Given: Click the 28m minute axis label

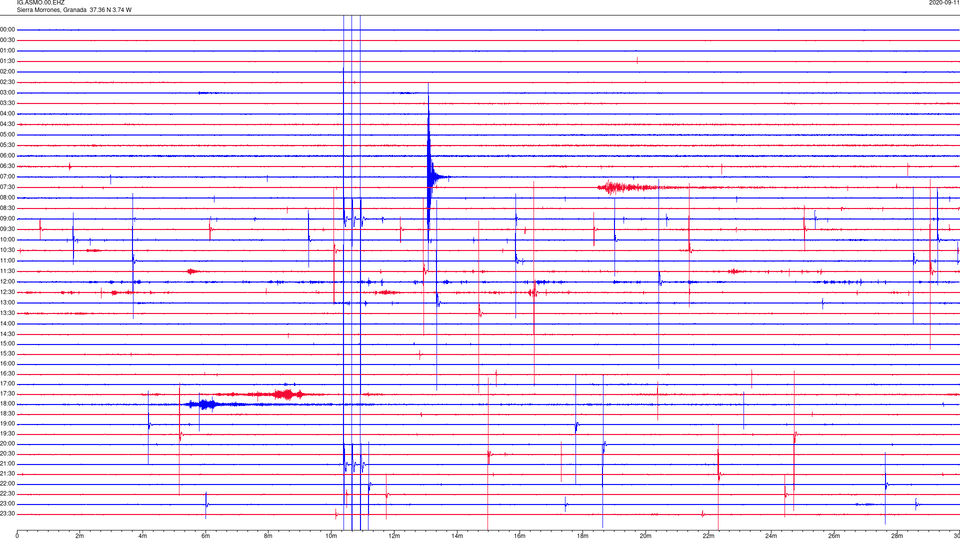Looking at the screenshot, I should 897,536.
